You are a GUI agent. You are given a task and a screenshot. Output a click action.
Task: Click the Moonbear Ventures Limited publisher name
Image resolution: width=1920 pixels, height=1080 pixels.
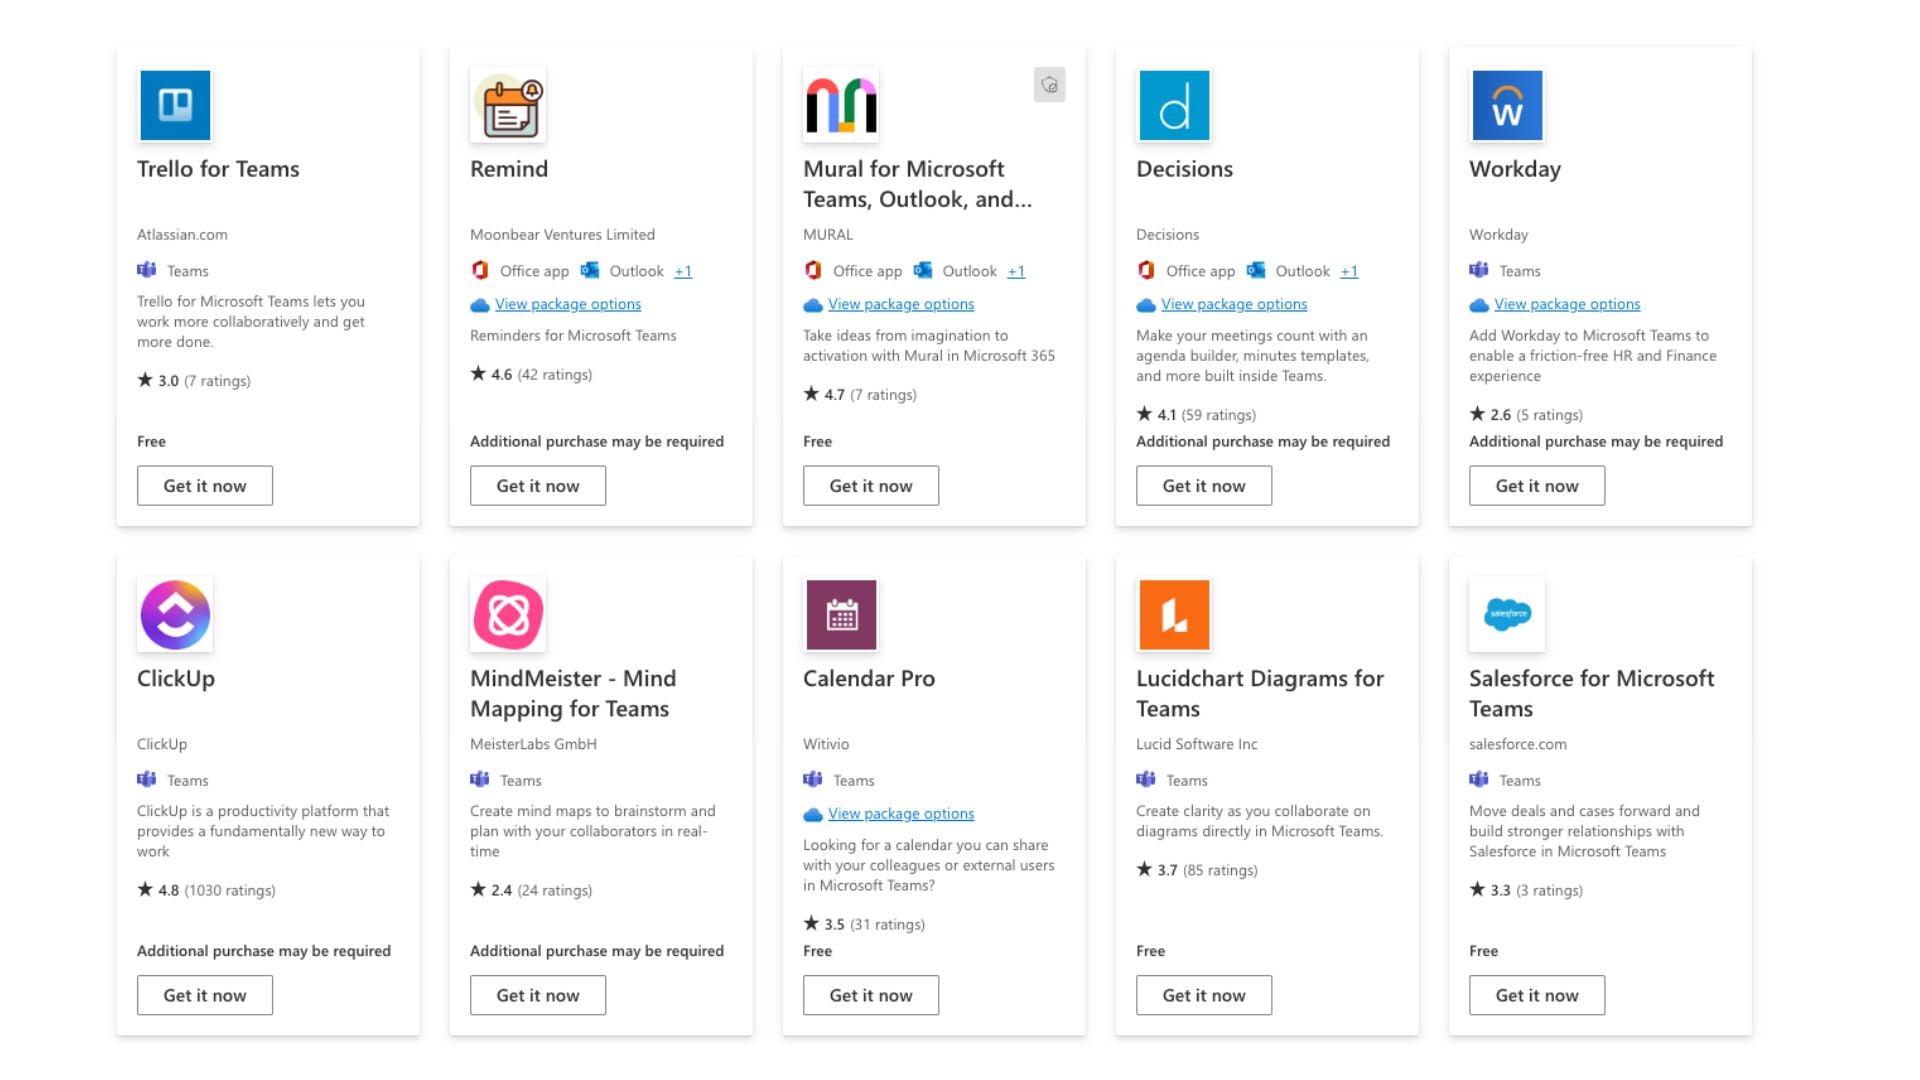tap(562, 234)
